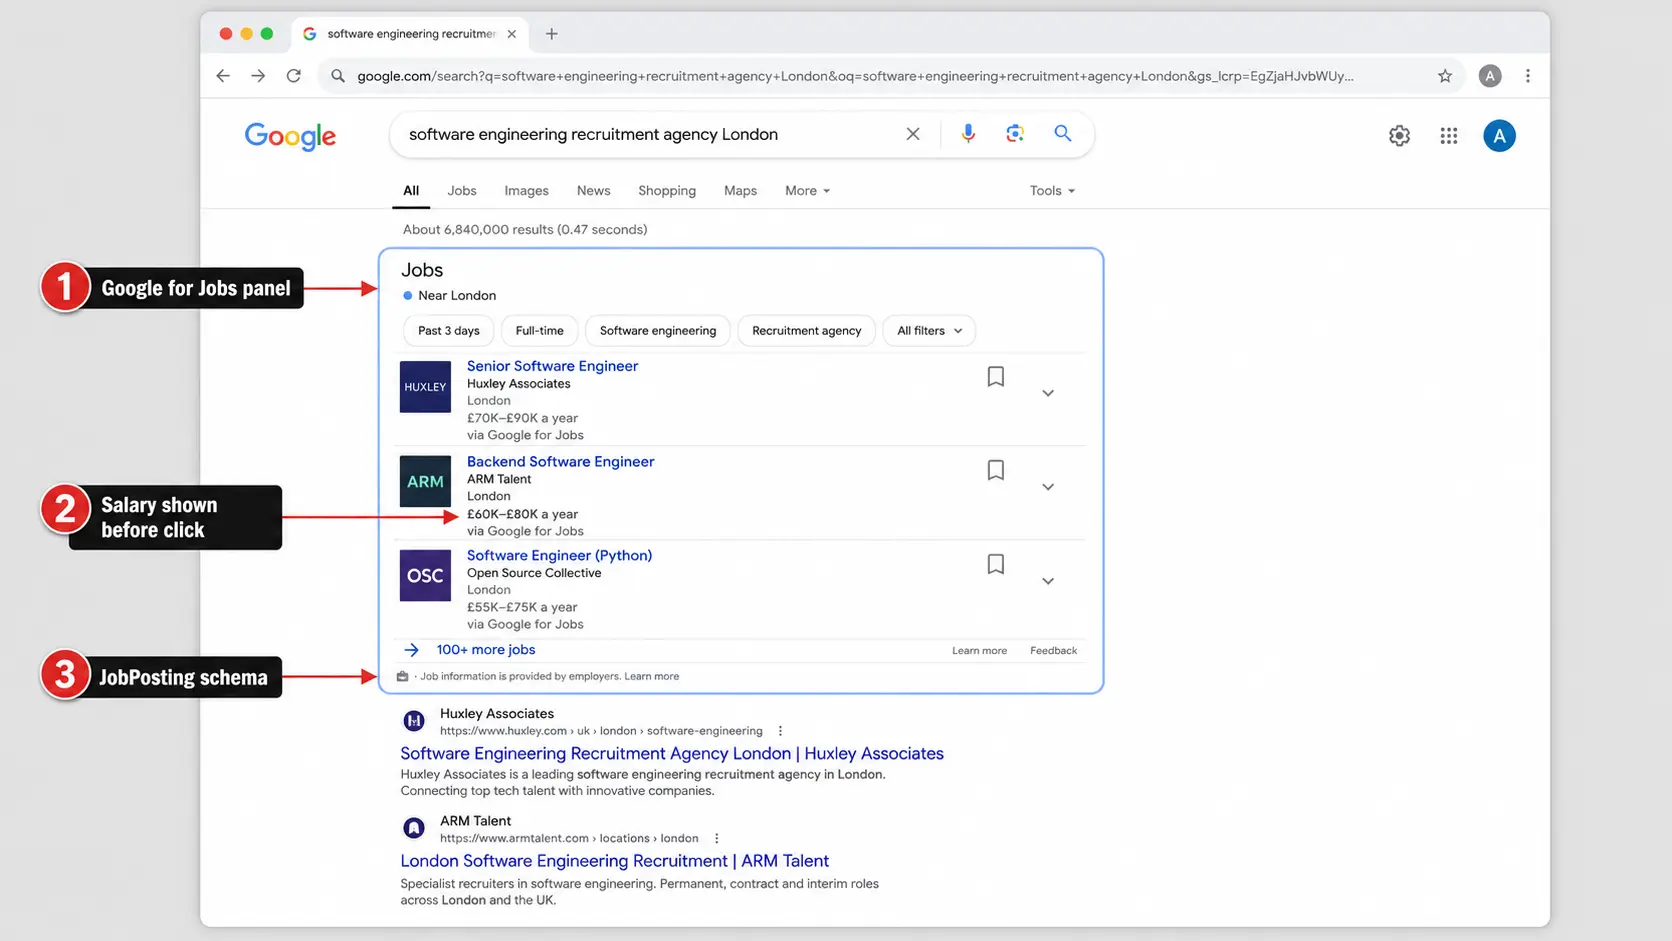The width and height of the screenshot is (1672, 941).
Task: Click Learn more beside Feedback
Action: click(980, 651)
